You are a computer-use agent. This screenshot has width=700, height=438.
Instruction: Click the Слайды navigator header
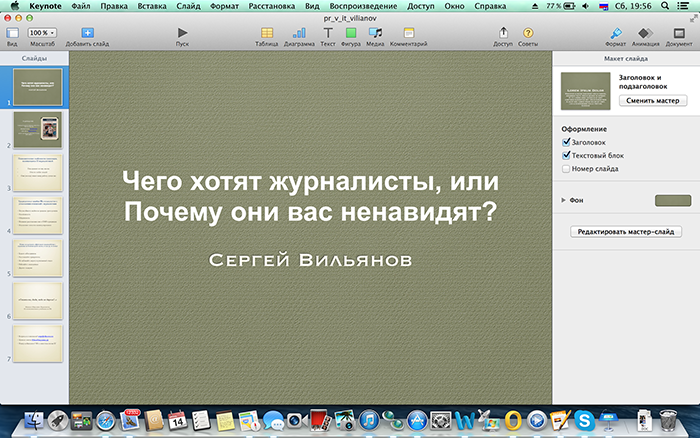point(34,58)
